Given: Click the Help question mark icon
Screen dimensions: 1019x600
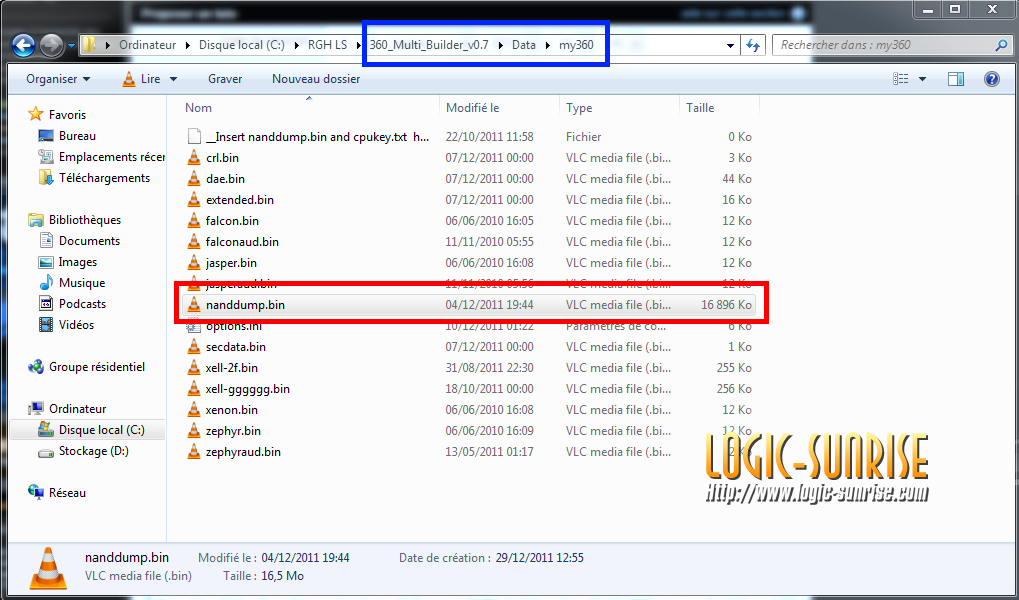Looking at the screenshot, I should [991, 79].
